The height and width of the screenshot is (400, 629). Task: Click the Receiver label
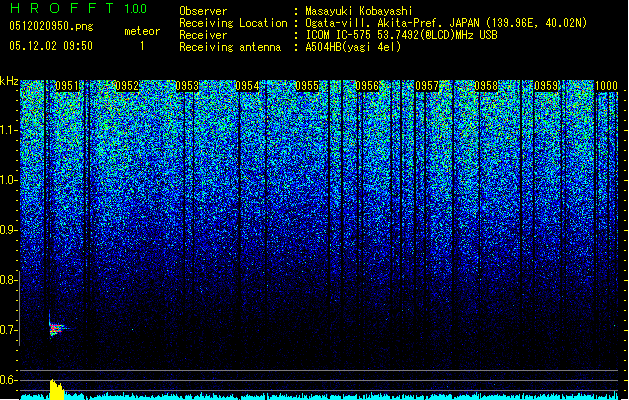(x=203, y=35)
